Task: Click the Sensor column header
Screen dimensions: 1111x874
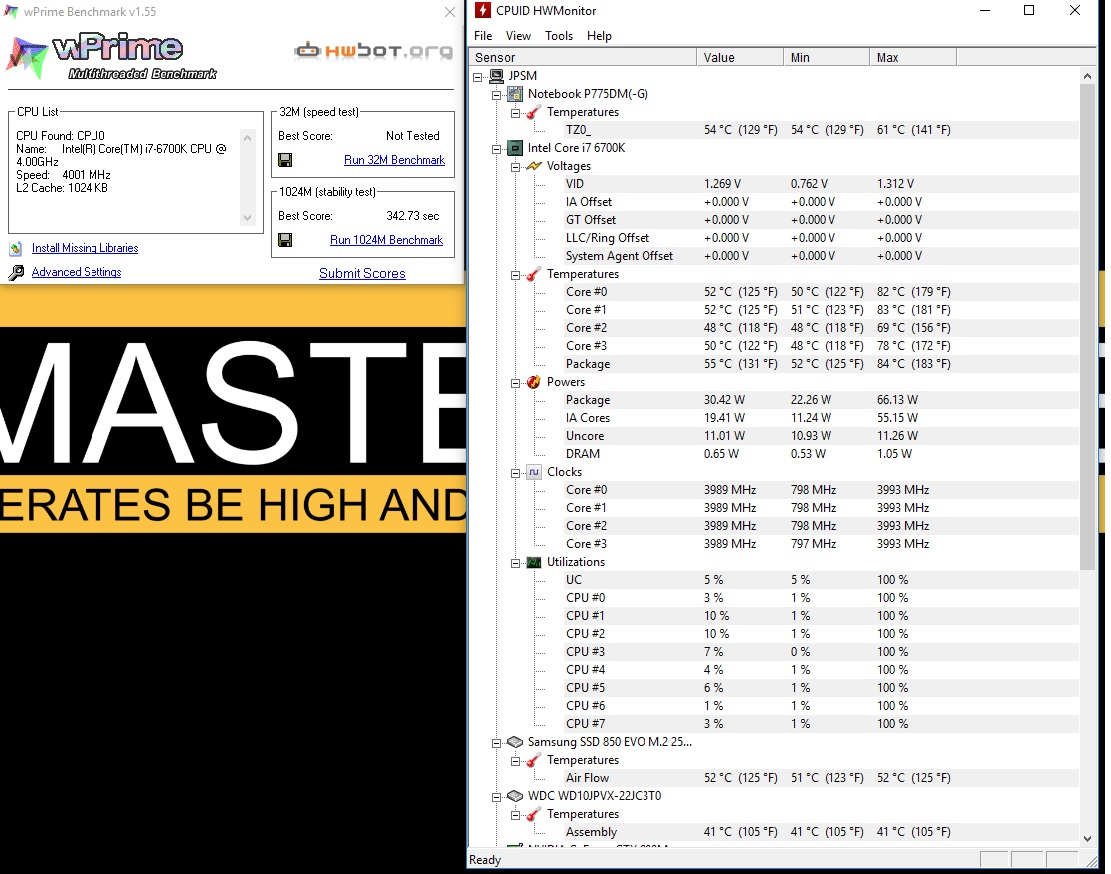Action: [x=582, y=57]
